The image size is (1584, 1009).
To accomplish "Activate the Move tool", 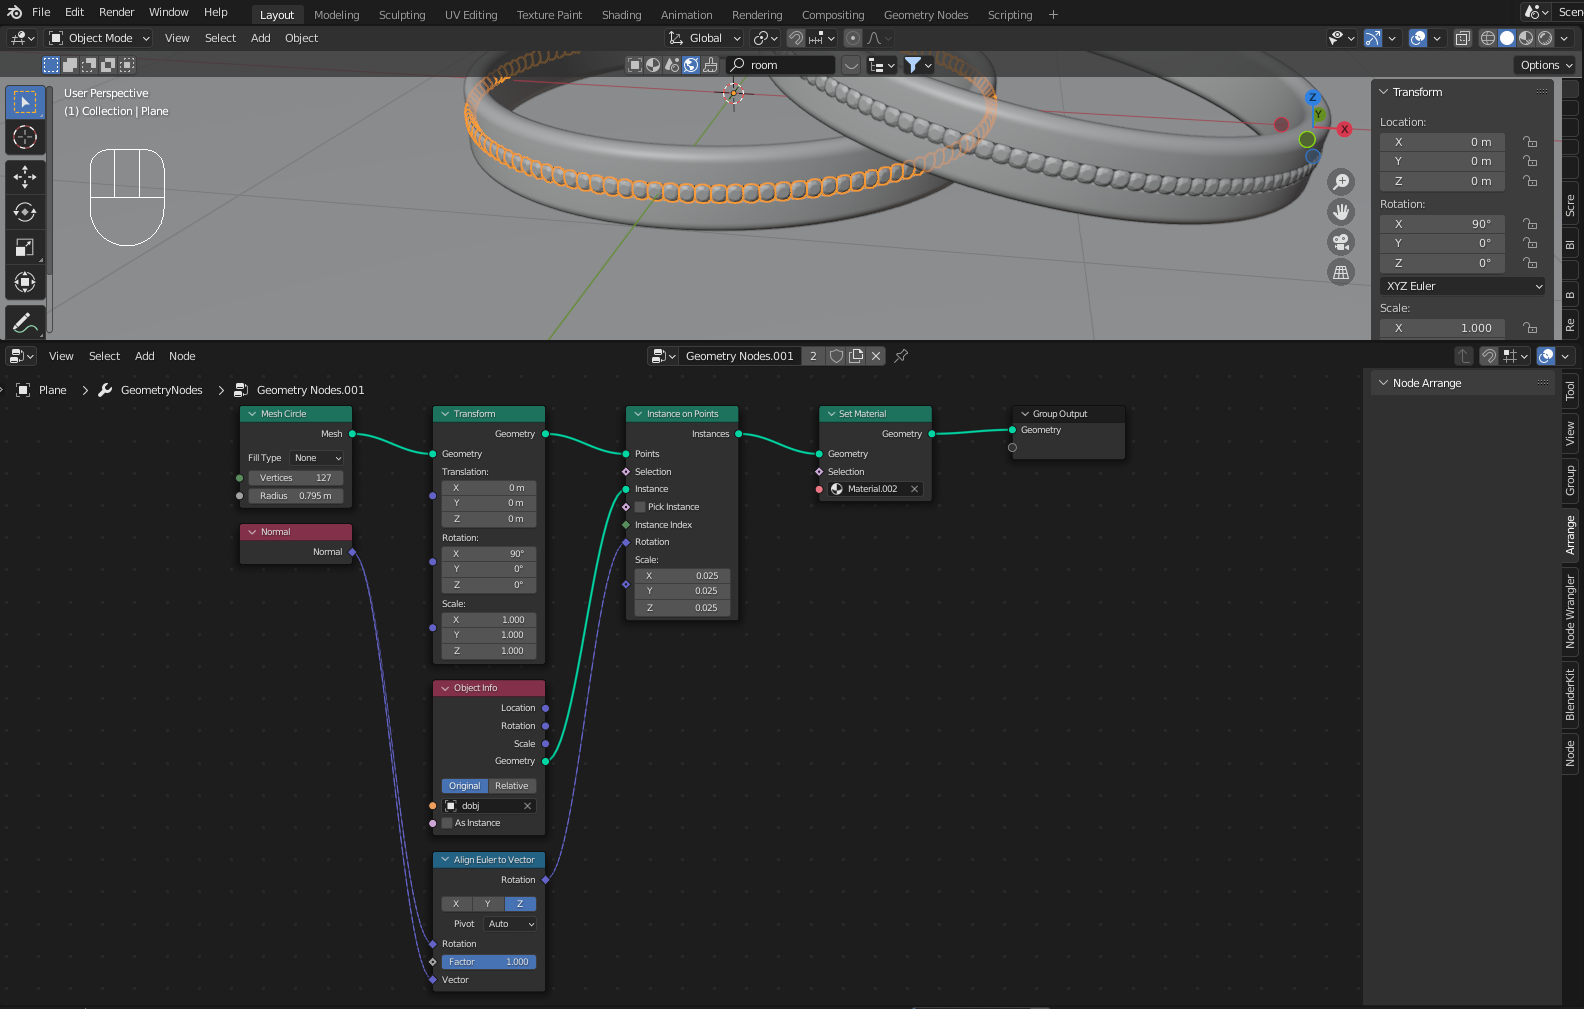I will coord(25,177).
